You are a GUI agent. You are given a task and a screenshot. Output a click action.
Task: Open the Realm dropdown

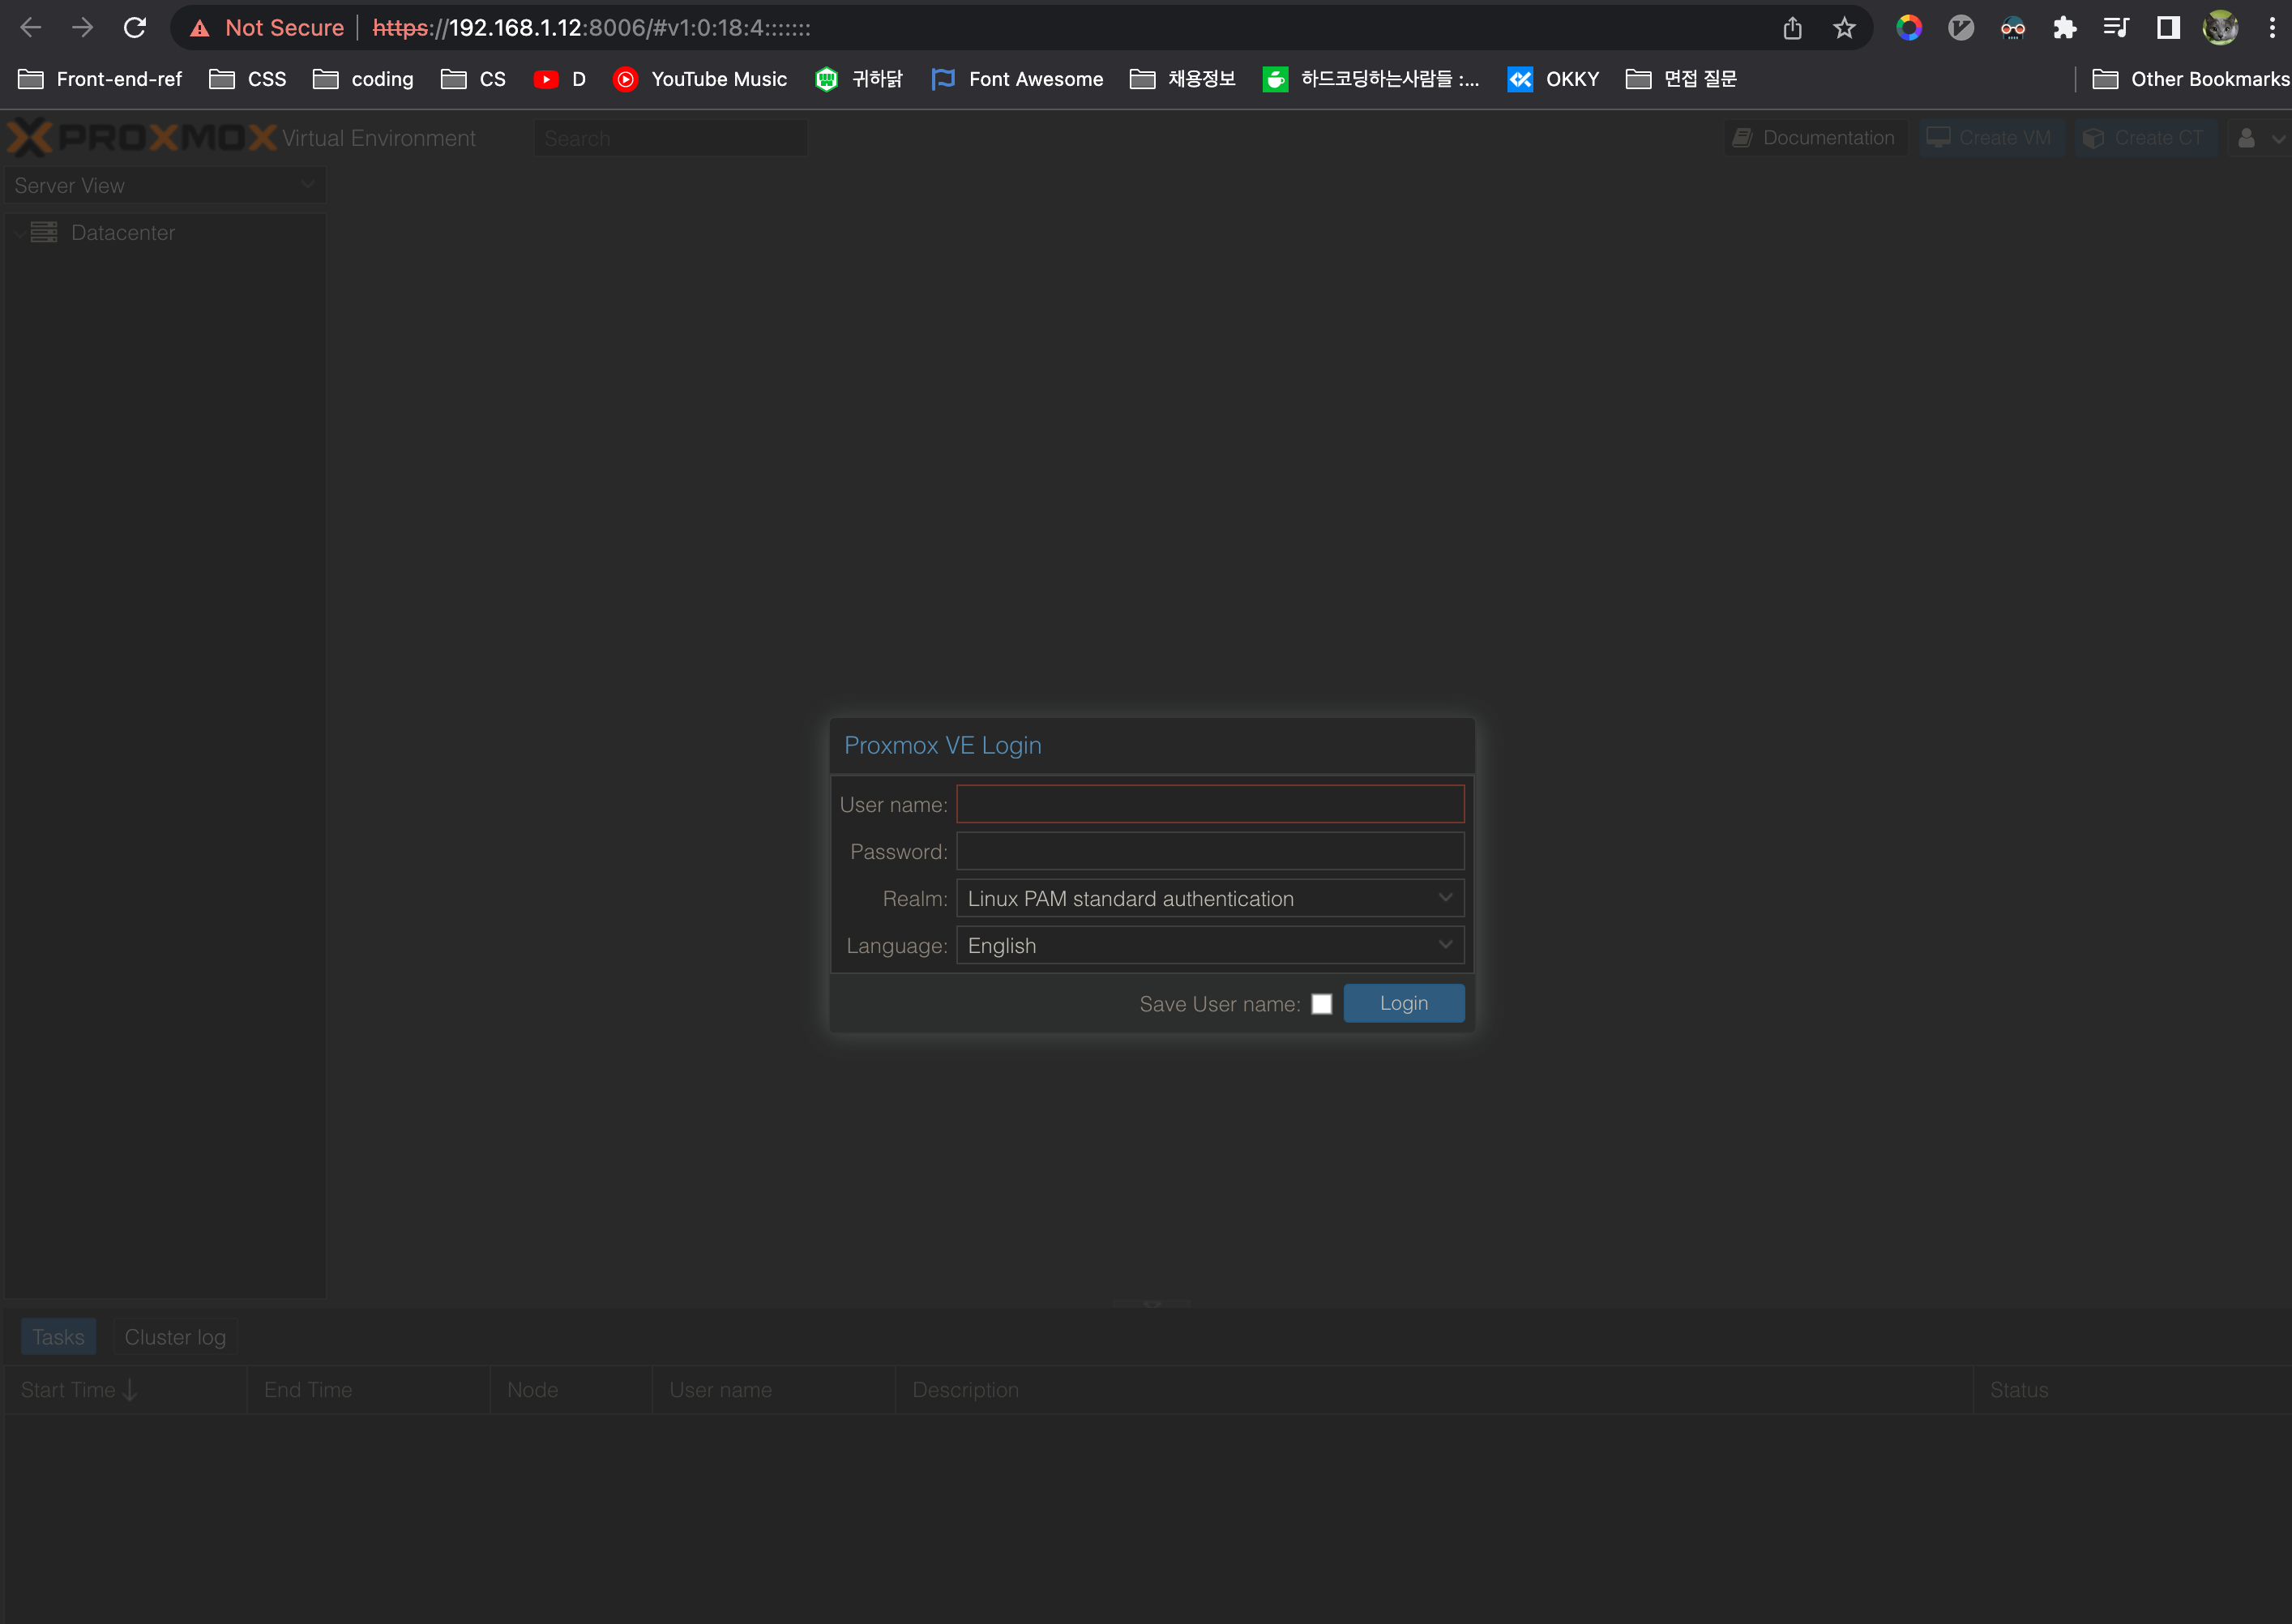tap(1210, 898)
